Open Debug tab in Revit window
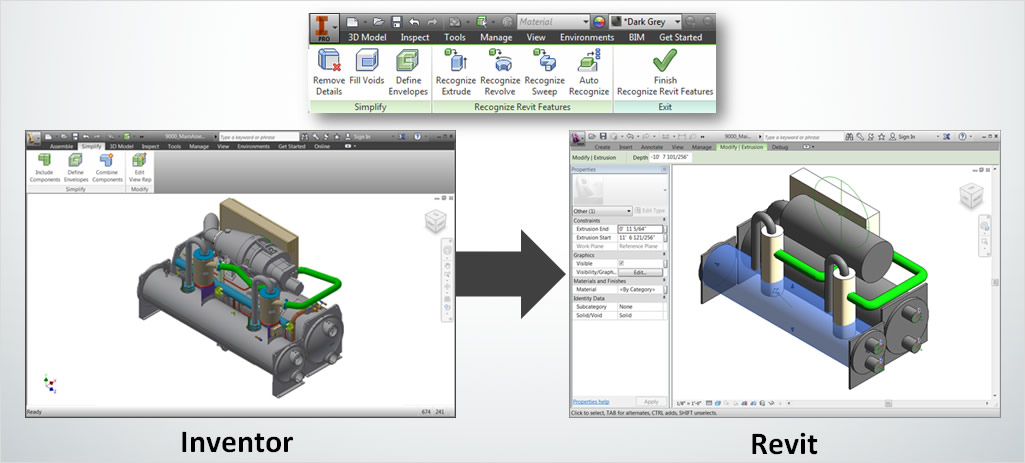Screen dimensions: 1025x463 [779, 147]
